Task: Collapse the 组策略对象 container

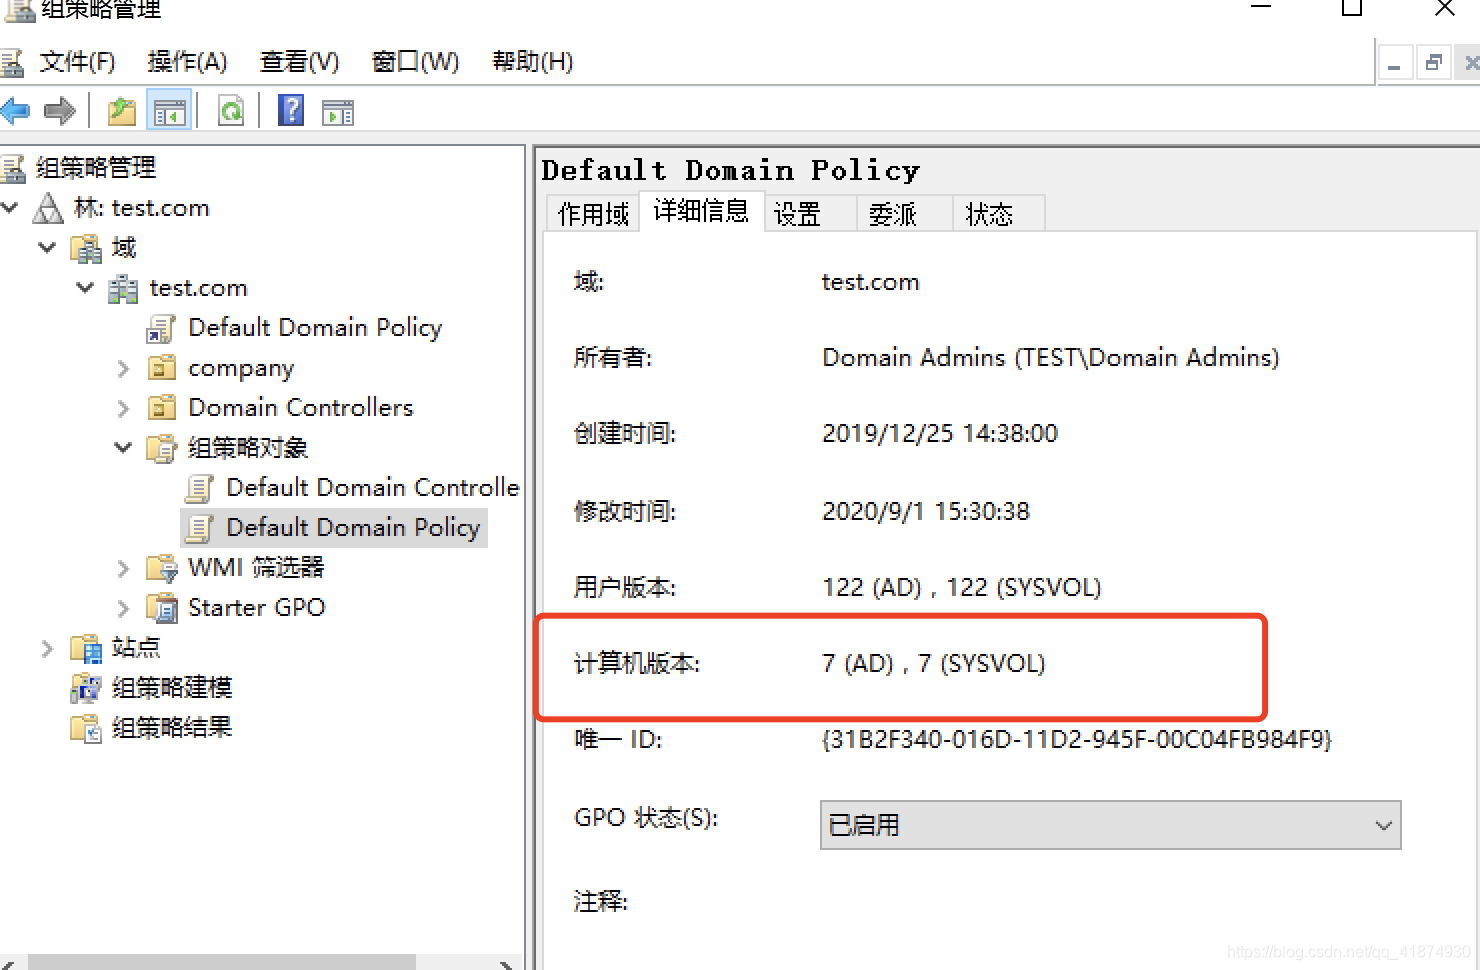Action: [123, 448]
